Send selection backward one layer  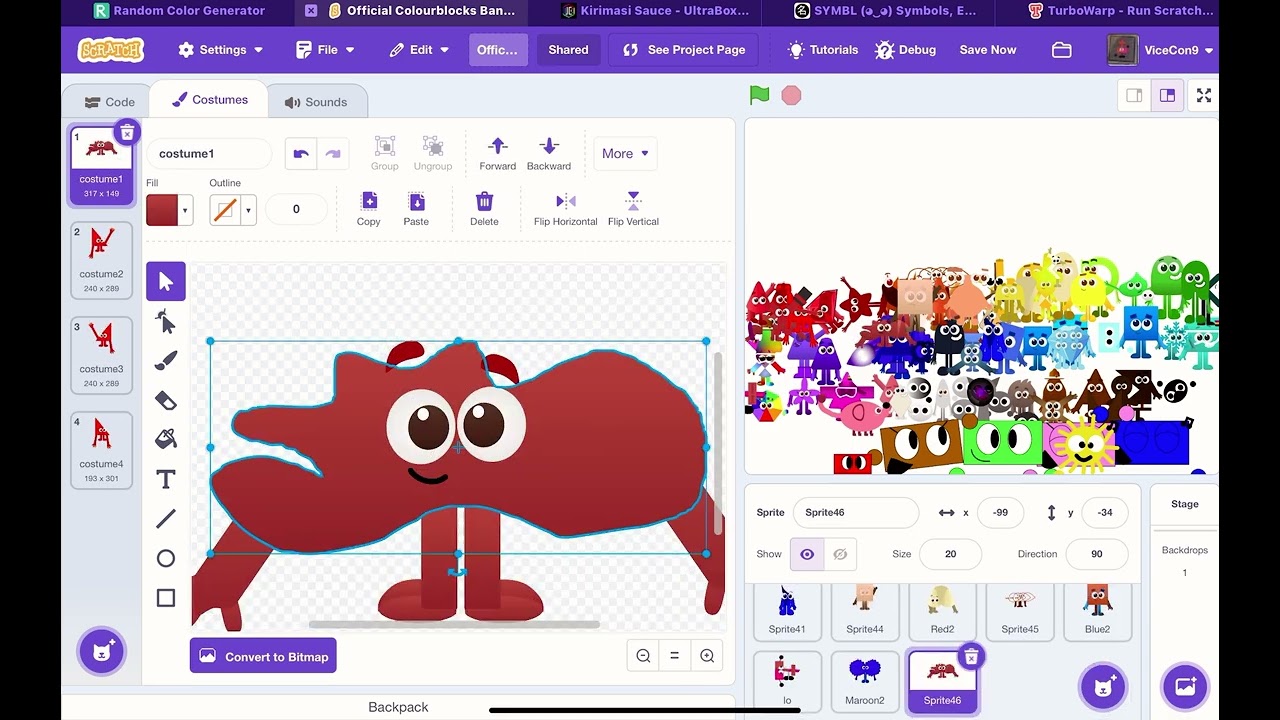point(549,154)
